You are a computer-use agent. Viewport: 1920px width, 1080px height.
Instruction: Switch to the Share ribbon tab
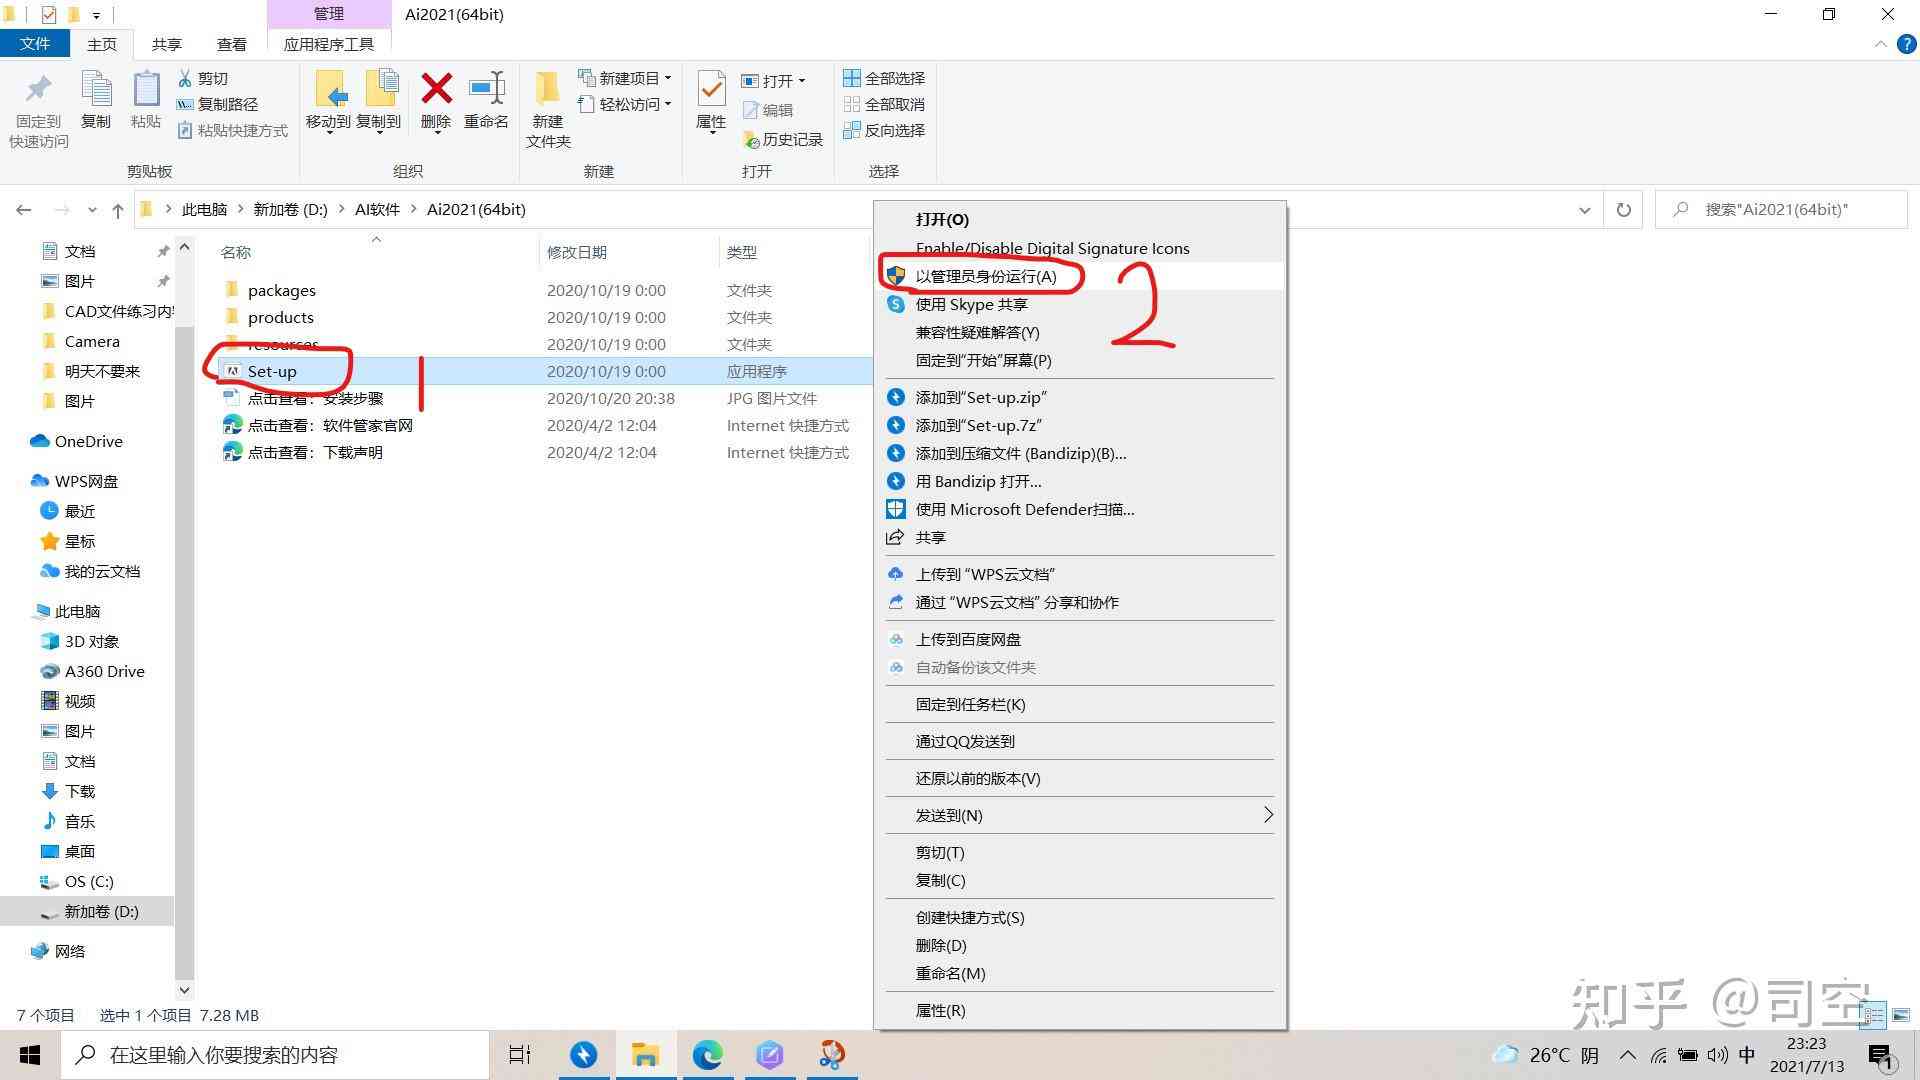(167, 44)
